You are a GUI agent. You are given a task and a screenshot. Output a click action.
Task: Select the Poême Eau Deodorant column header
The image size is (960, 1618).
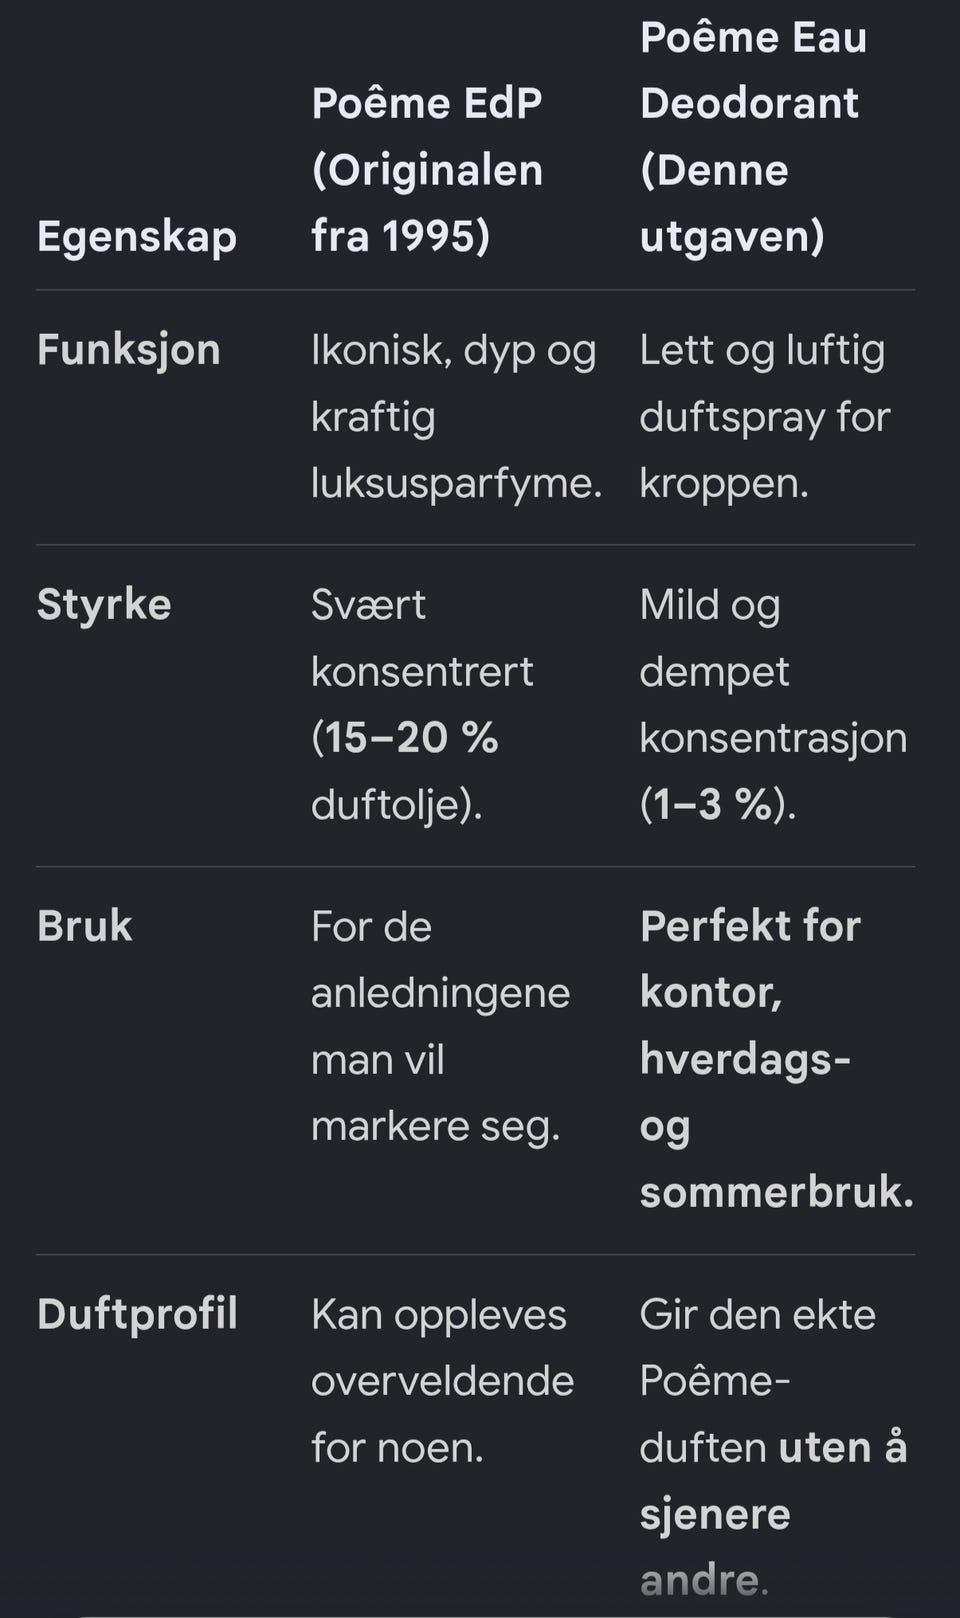[x=753, y=136]
